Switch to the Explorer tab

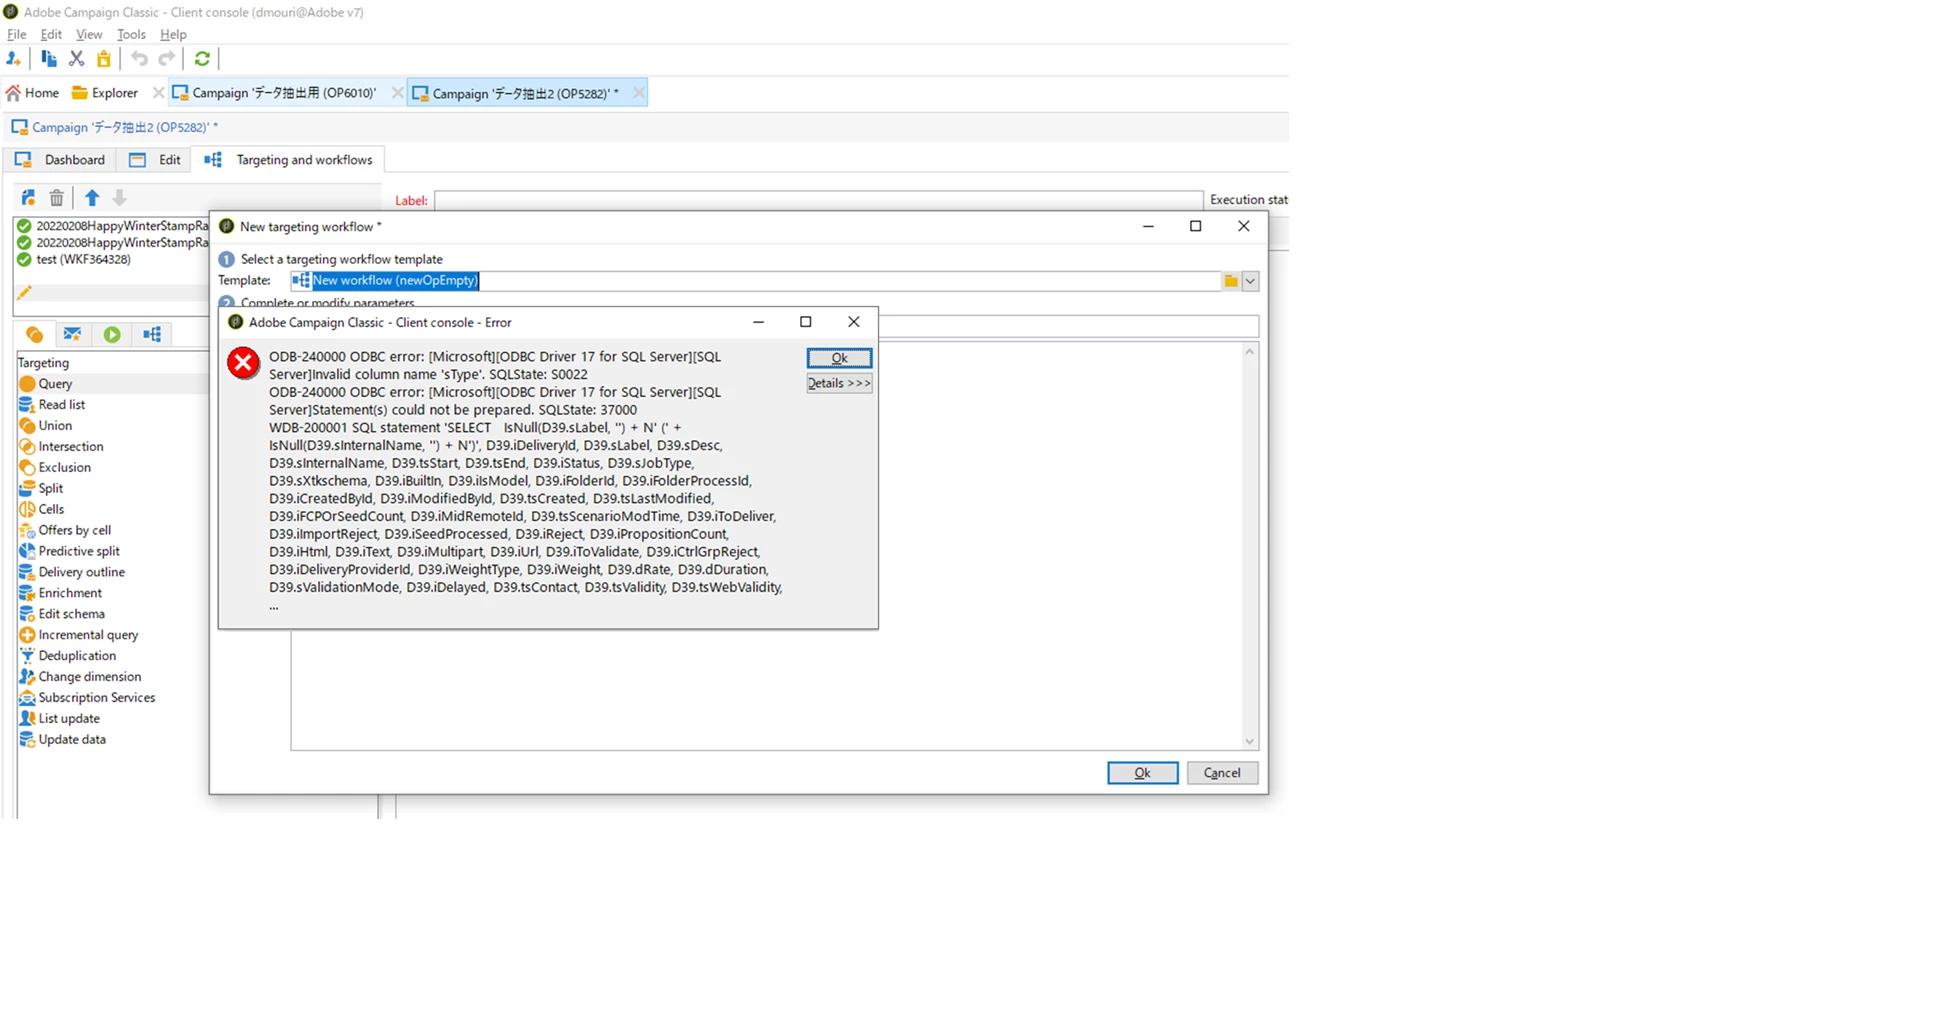(x=105, y=93)
